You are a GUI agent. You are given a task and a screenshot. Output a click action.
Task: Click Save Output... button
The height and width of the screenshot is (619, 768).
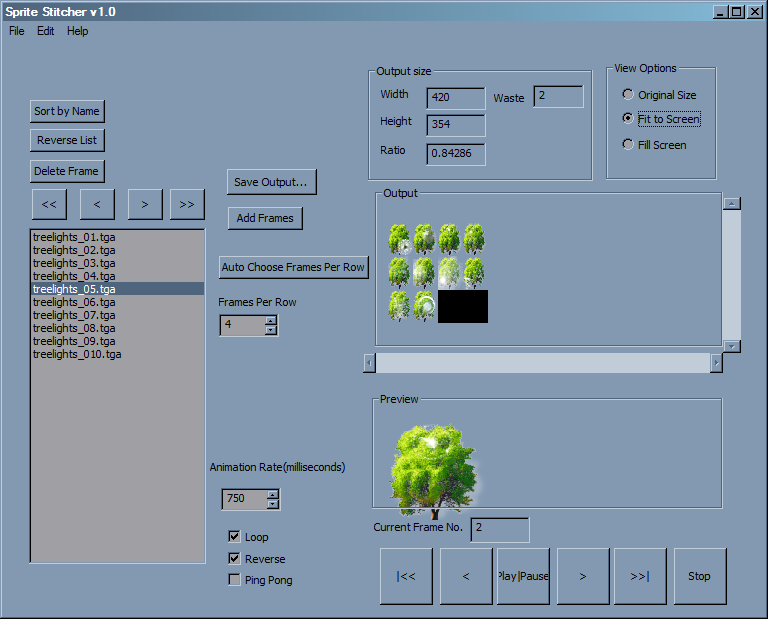pyautogui.click(x=271, y=182)
